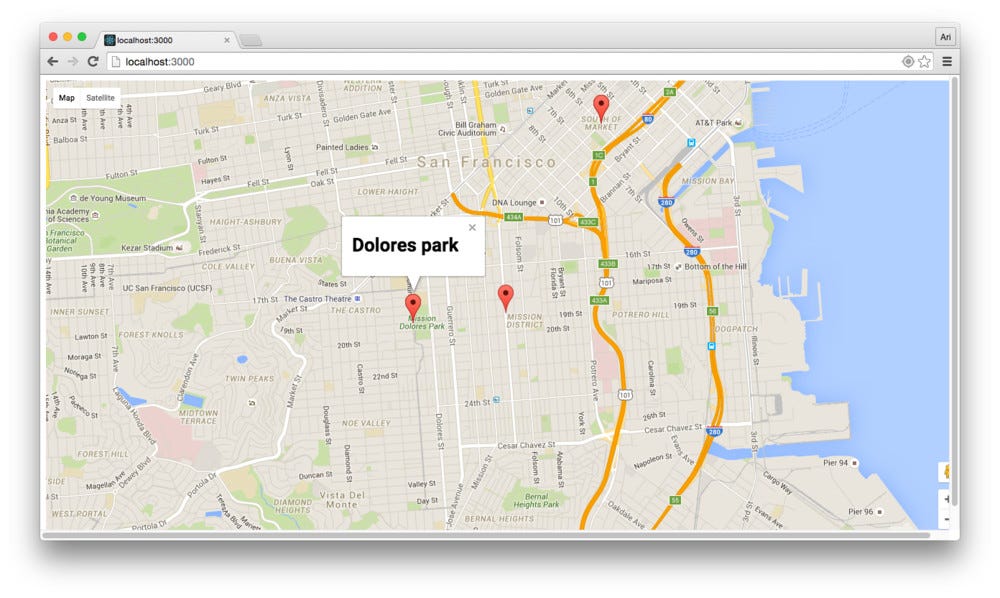This screenshot has width=1000, height=598.
Task: Reload the page with refresh icon
Action: tap(93, 61)
